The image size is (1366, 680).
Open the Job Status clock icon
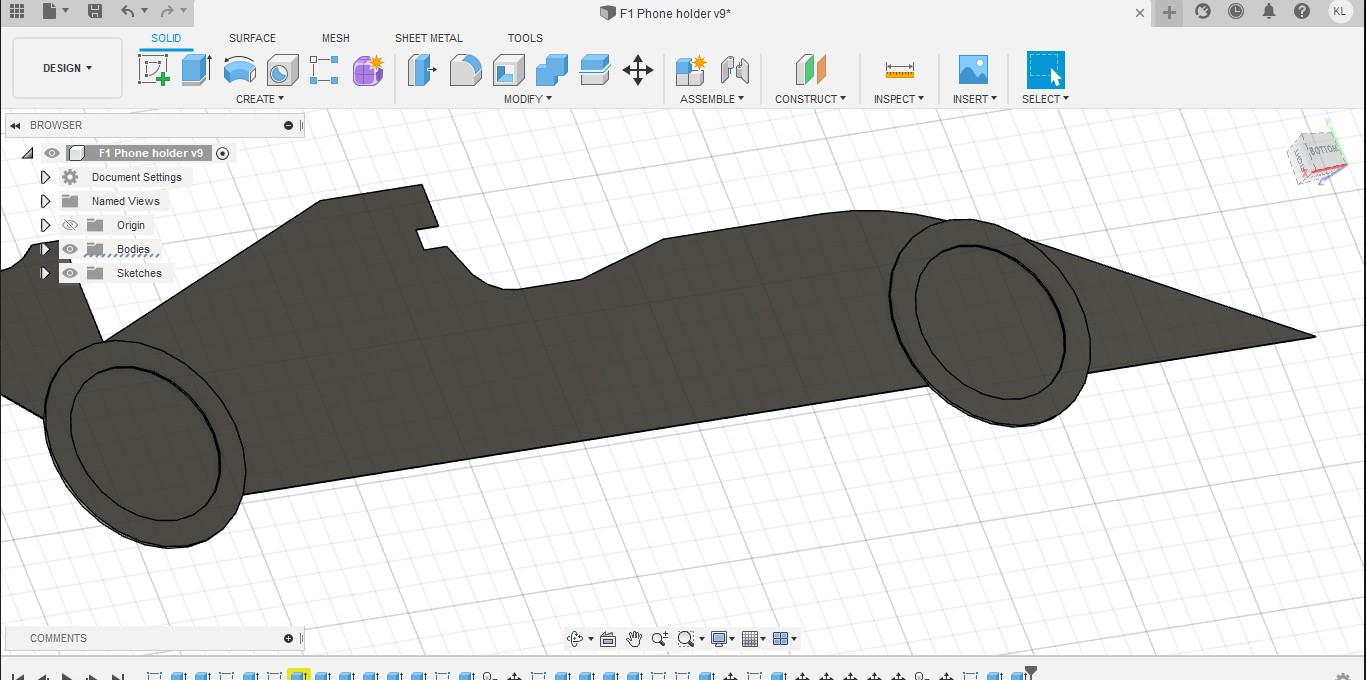pos(1236,12)
